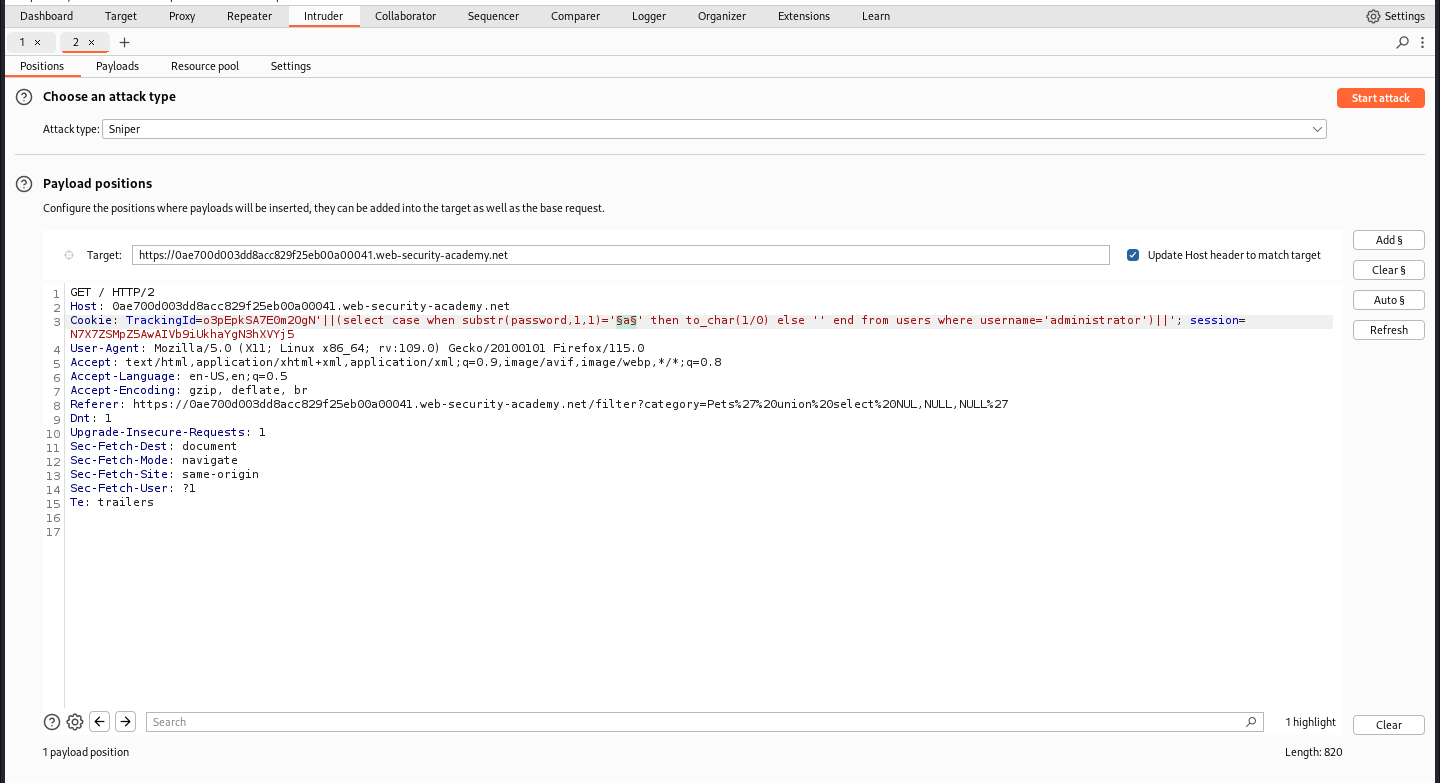Open the Repeater tab
Image resolution: width=1440 pixels, height=783 pixels.
(x=249, y=16)
